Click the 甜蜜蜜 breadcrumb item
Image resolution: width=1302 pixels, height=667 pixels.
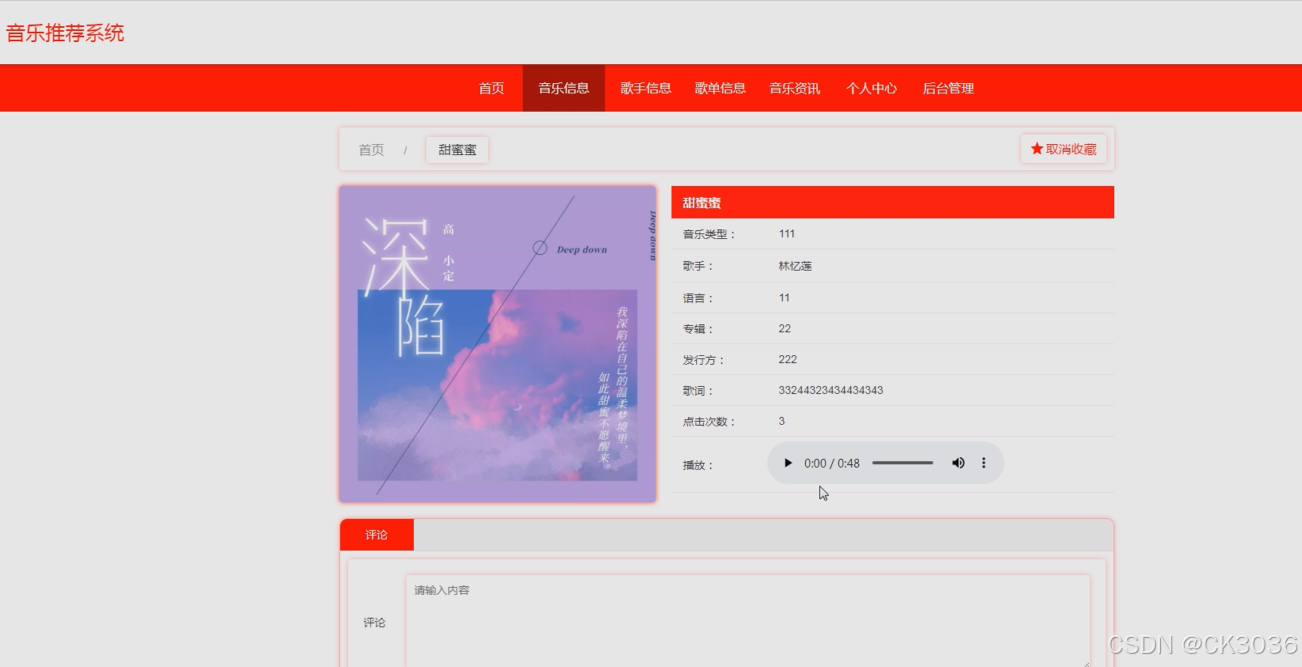pos(457,150)
